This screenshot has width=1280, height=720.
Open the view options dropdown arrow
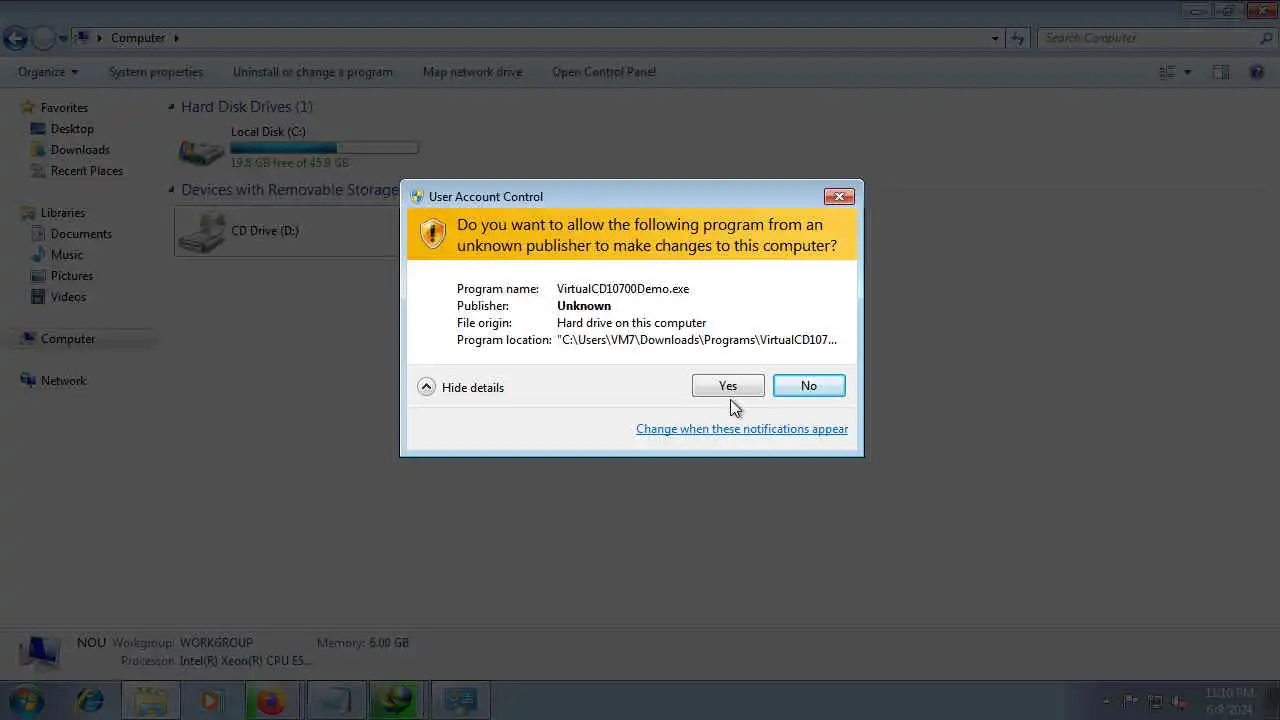coord(1188,72)
